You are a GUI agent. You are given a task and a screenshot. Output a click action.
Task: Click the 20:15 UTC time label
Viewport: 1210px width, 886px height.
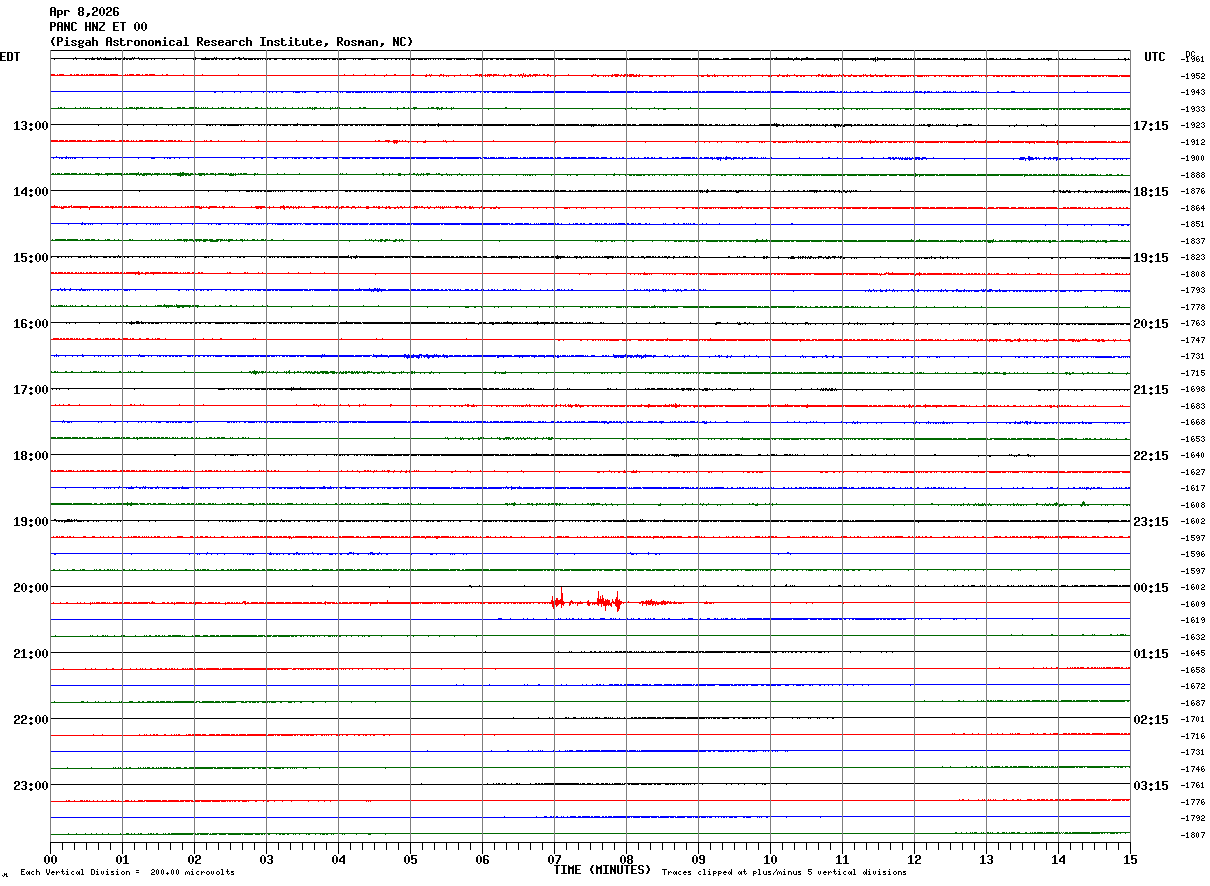pyautogui.click(x=1150, y=324)
